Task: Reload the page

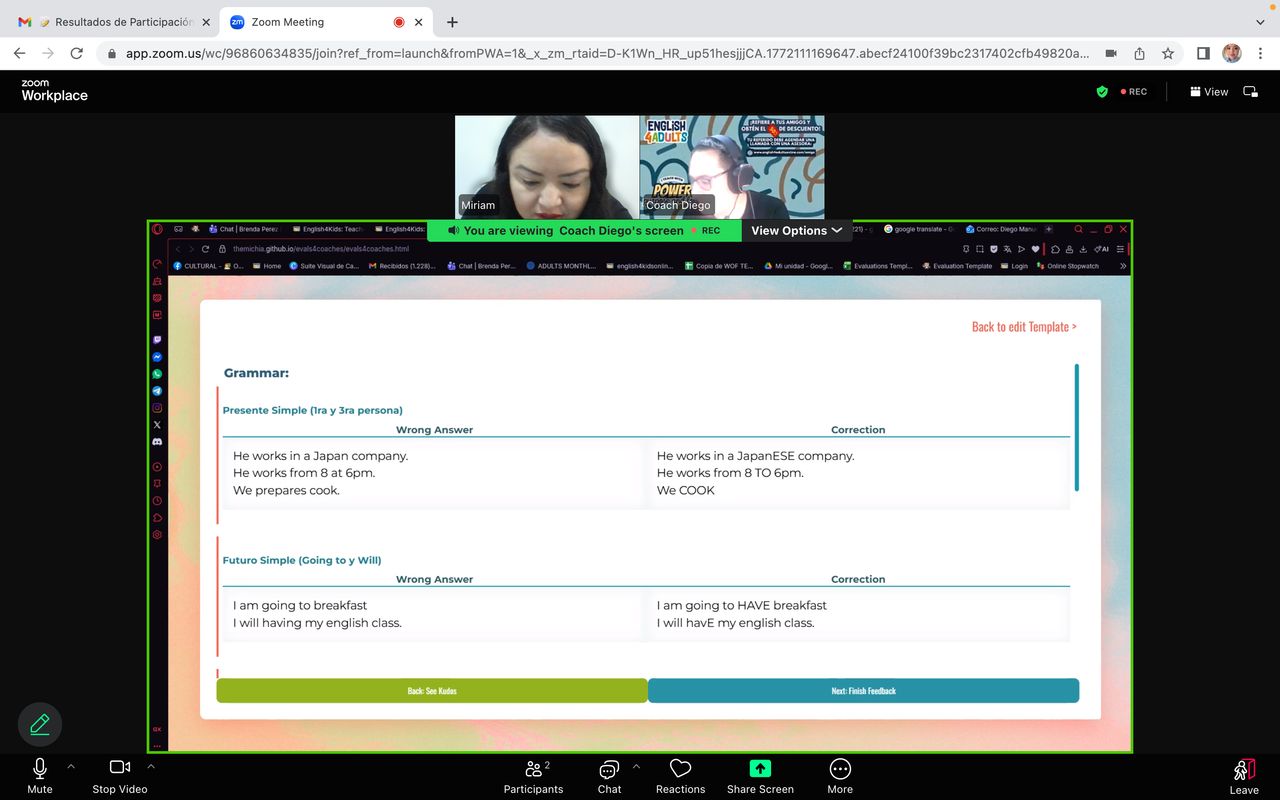Action: tap(76, 53)
